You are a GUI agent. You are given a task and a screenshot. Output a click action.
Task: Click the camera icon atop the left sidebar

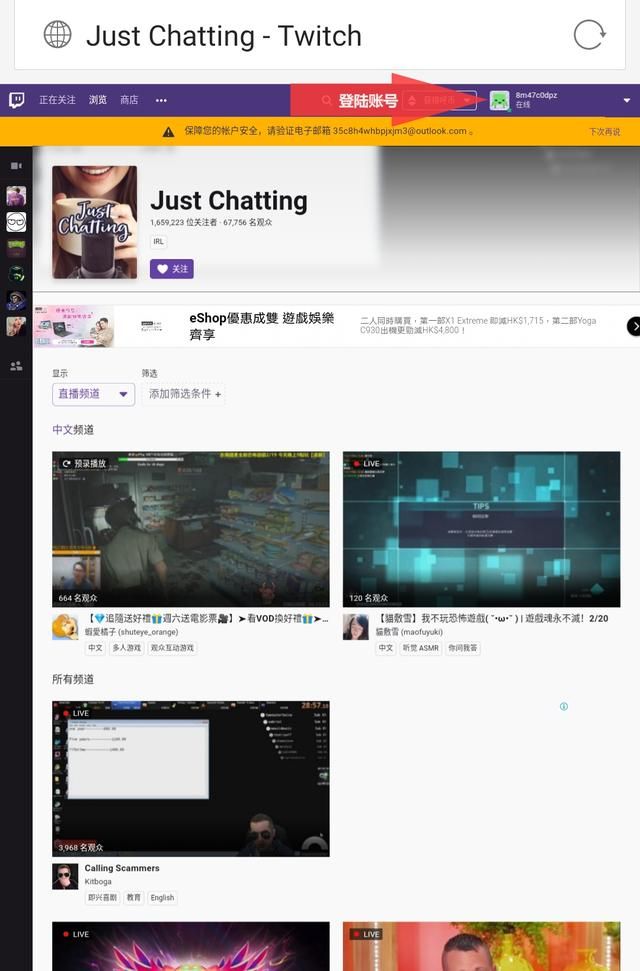pyautogui.click(x=16, y=166)
